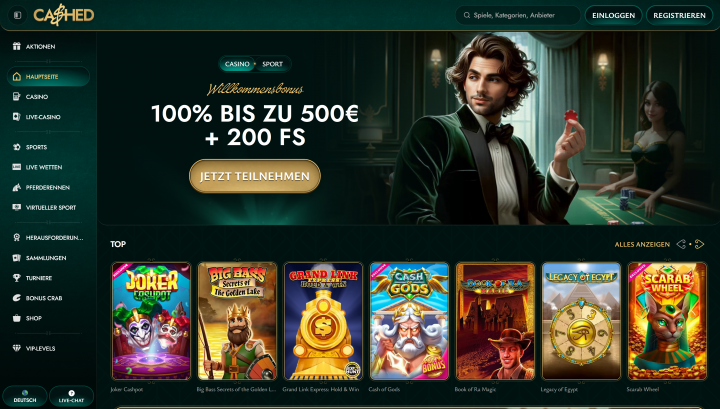
Task: Open Pferderennen via the horse icon
Action: (x=17, y=187)
